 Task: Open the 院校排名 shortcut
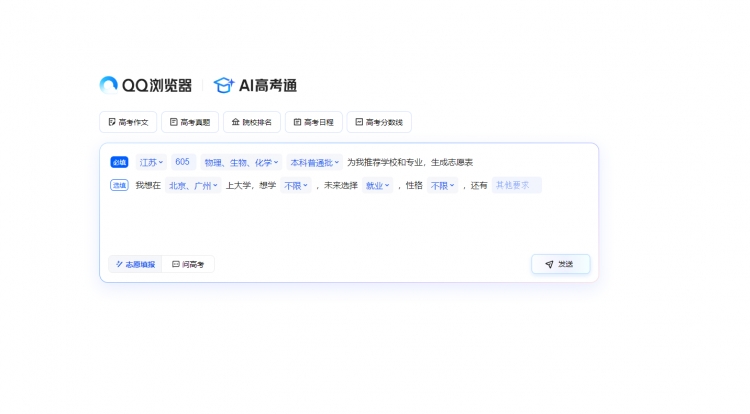[x=252, y=122]
